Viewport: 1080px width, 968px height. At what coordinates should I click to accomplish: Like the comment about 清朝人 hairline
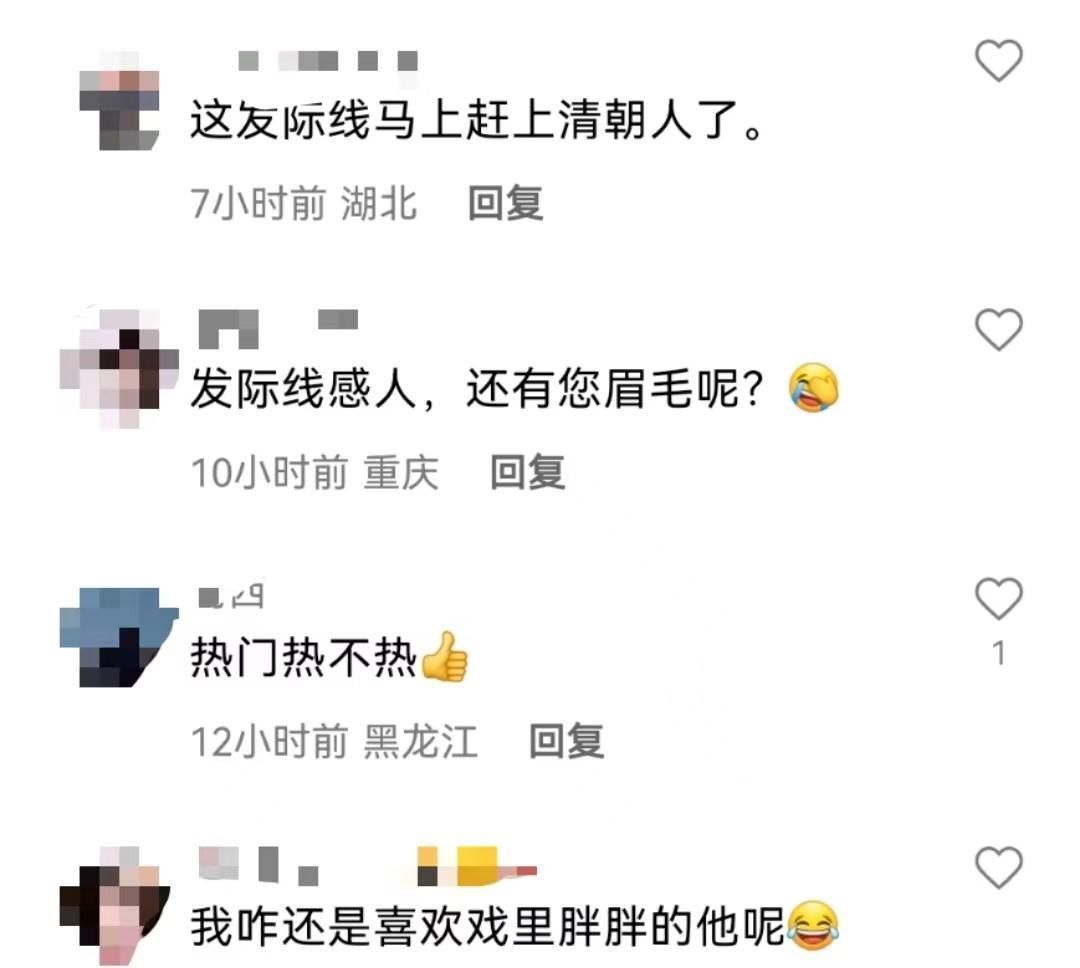click(x=999, y=61)
